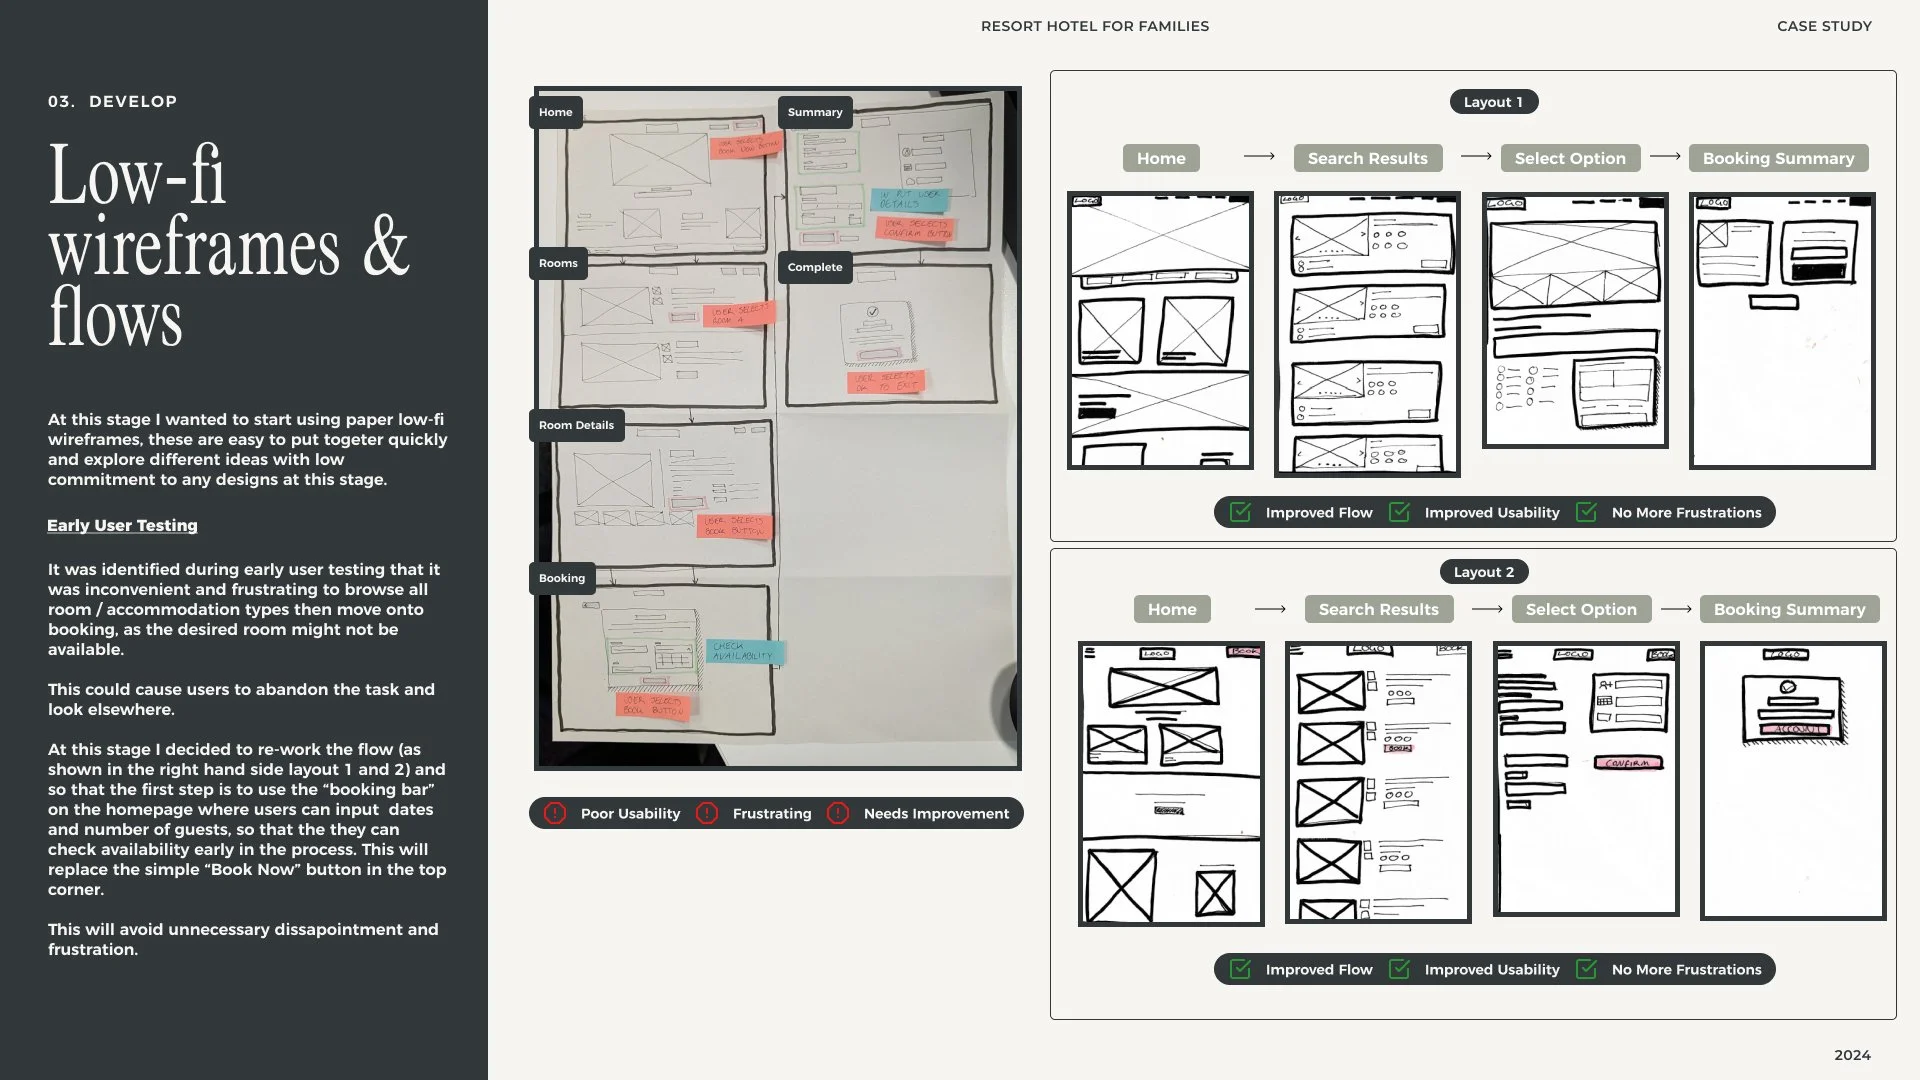Click arrow before Booking Summary in Layout 1
This screenshot has width=1920, height=1080.
pos(1665,157)
